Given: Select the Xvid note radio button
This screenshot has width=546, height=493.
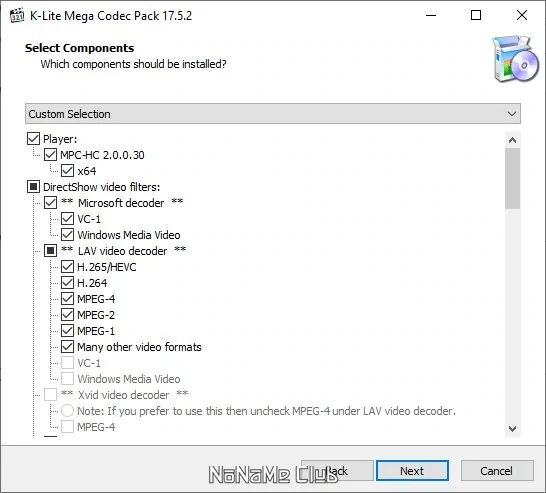Looking at the screenshot, I should pos(67,411).
